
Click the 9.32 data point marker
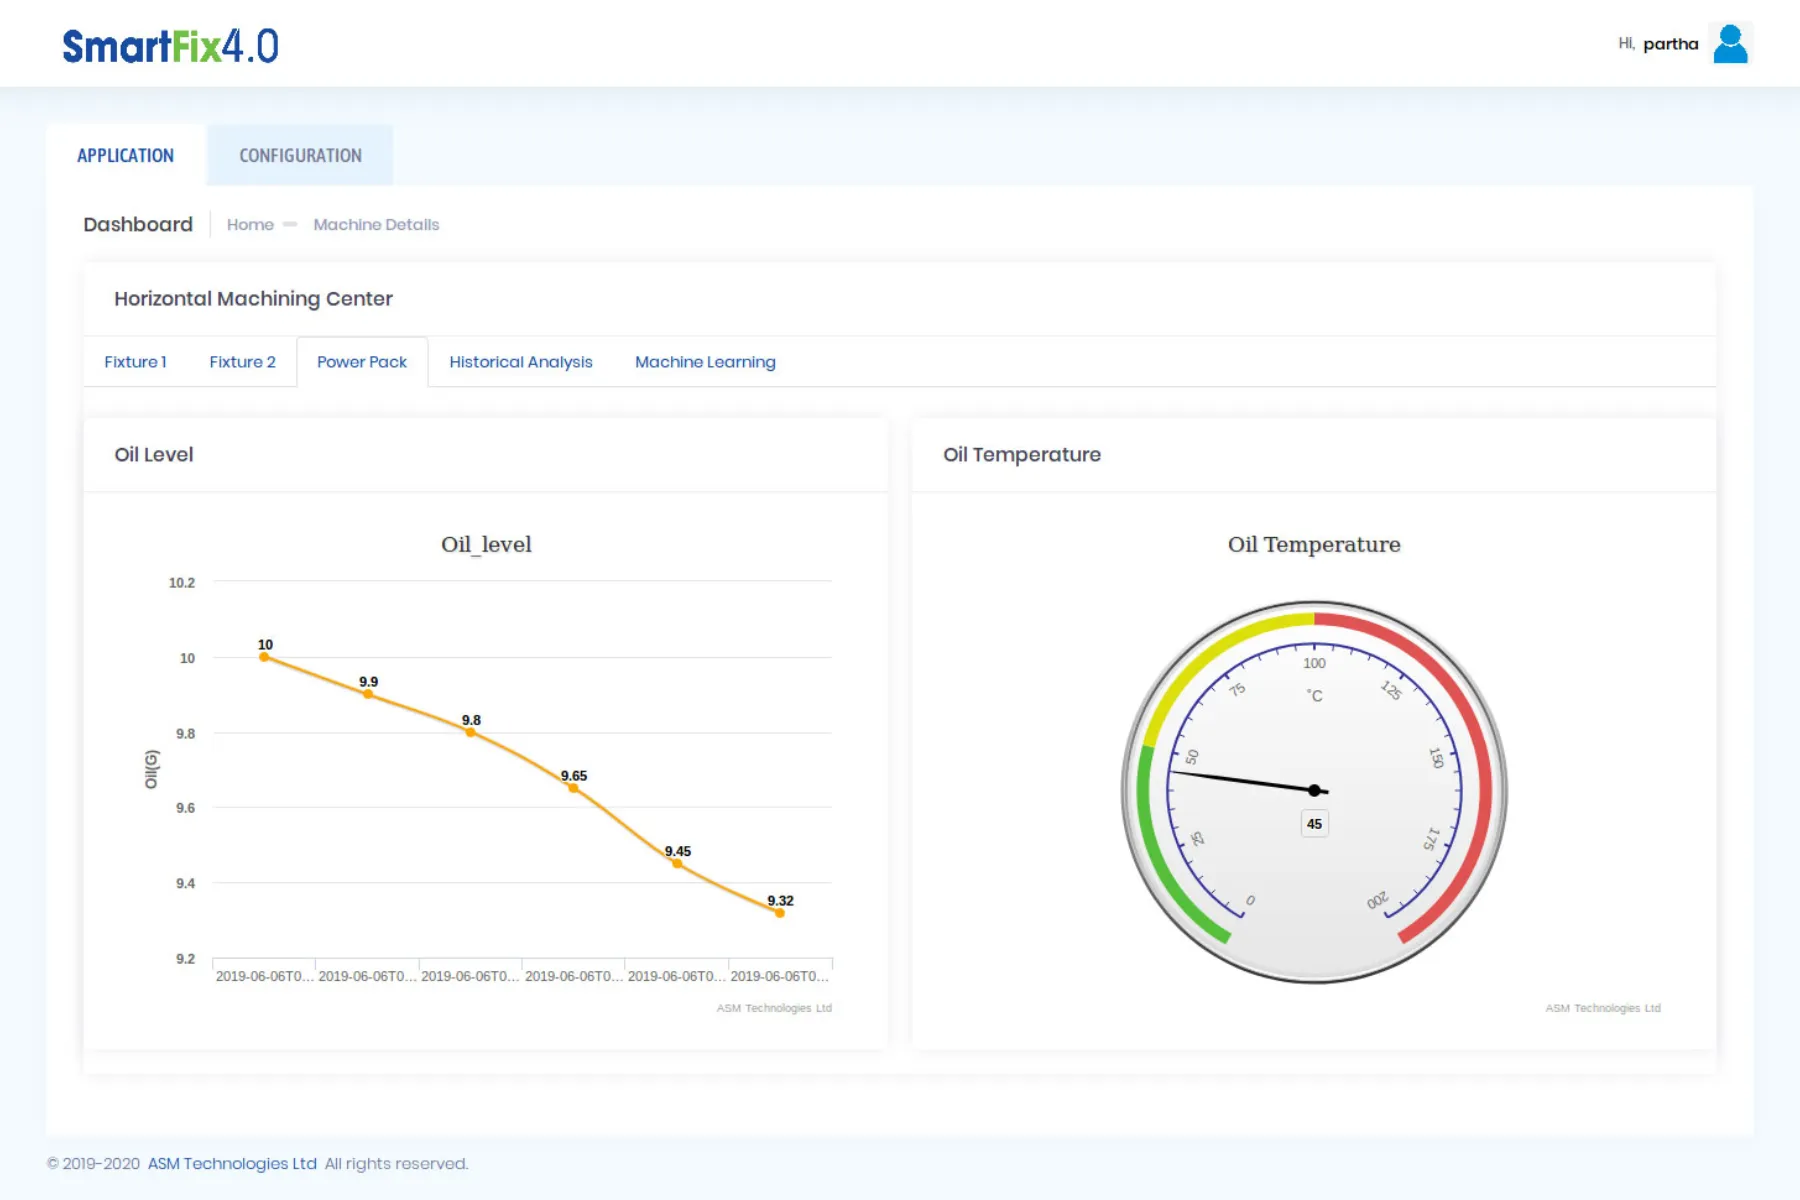[x=780, y=913]
